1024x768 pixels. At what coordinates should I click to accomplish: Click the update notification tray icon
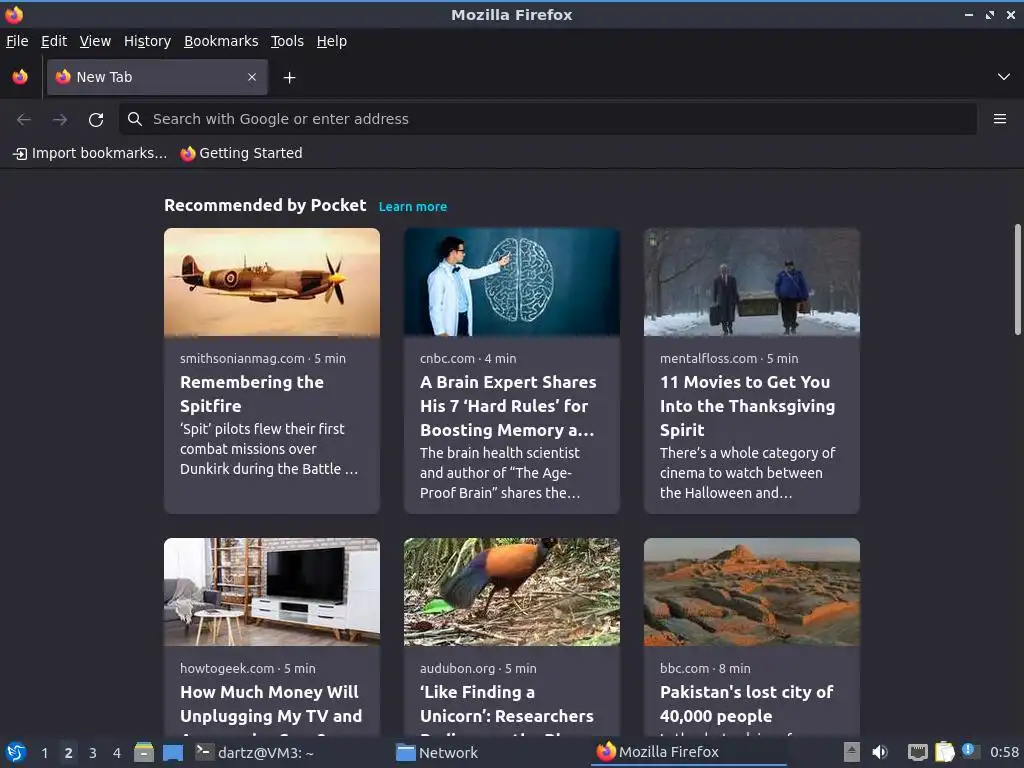tap(970, 751)
